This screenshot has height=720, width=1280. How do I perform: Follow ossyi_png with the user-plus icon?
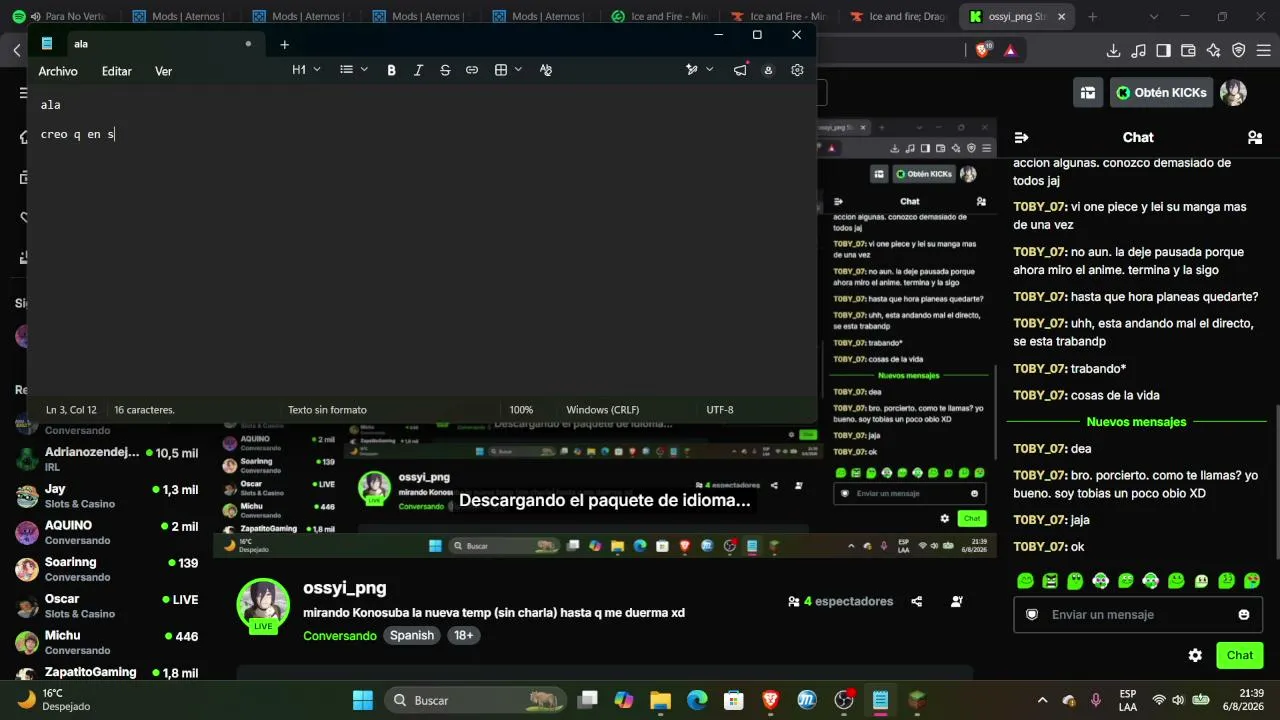pos(957,601)
